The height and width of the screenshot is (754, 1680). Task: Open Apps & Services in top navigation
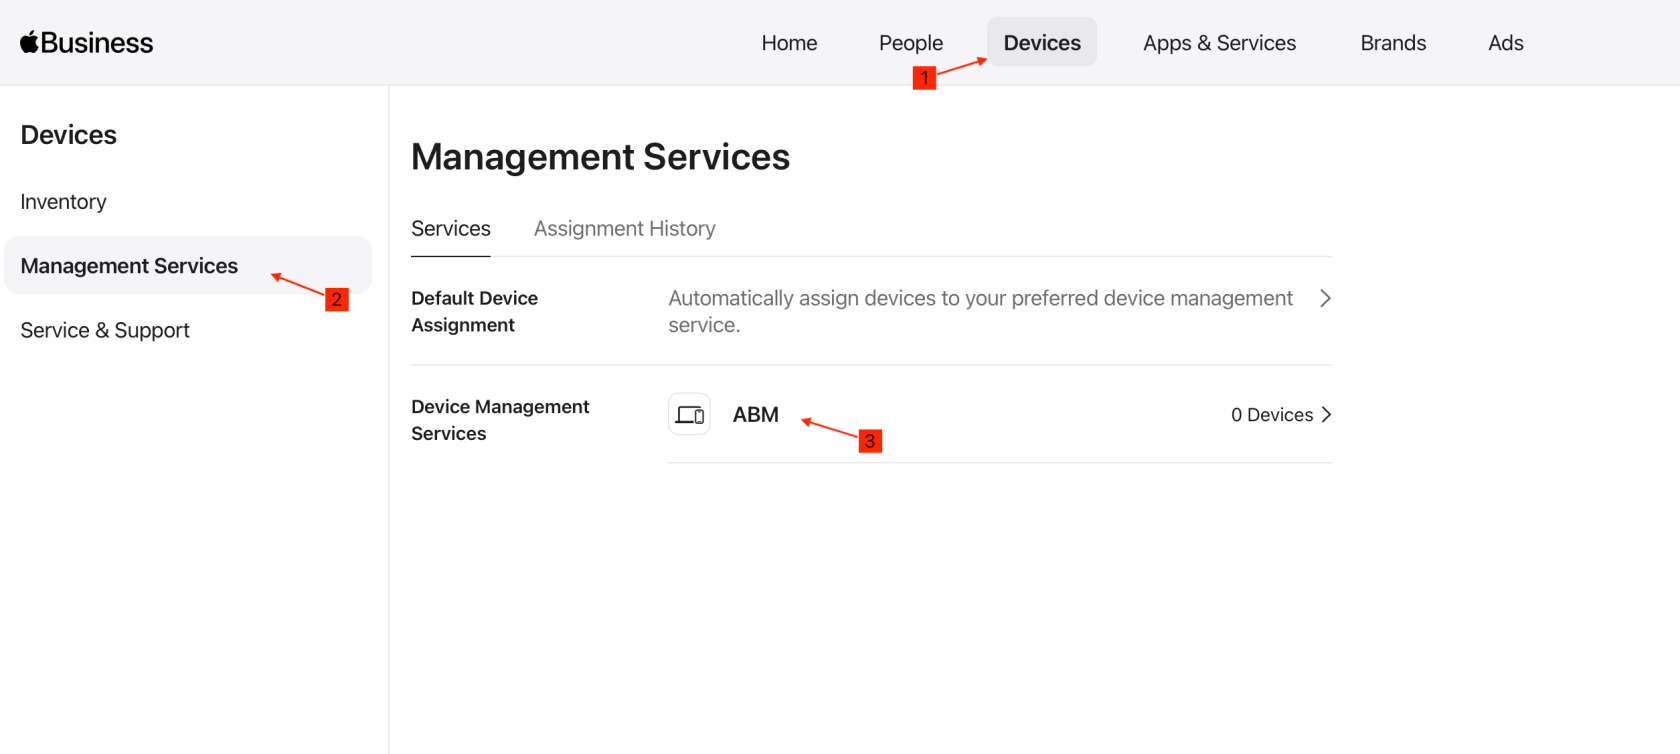(x=1219, y=43)
